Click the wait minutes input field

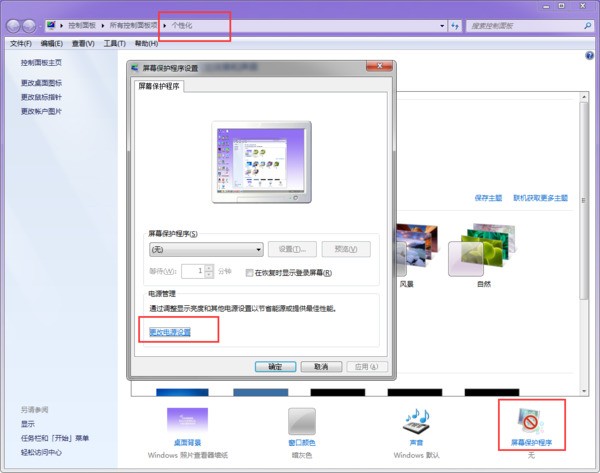[x=194, y=271]
